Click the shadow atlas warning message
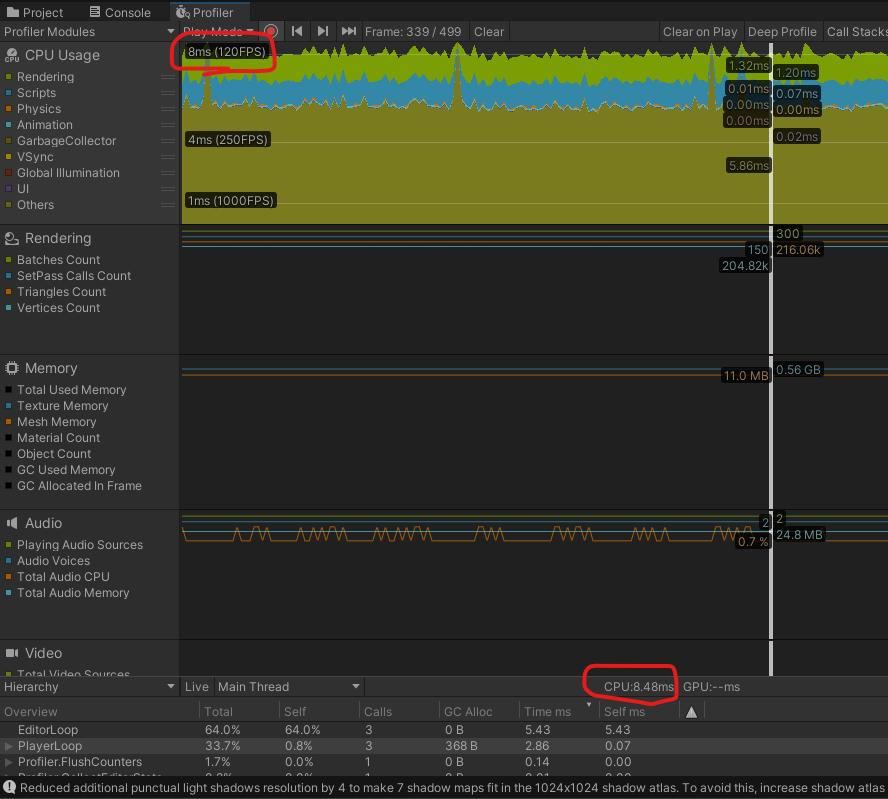888x799 pixels. pyautogui.click(x=452, y=788)
